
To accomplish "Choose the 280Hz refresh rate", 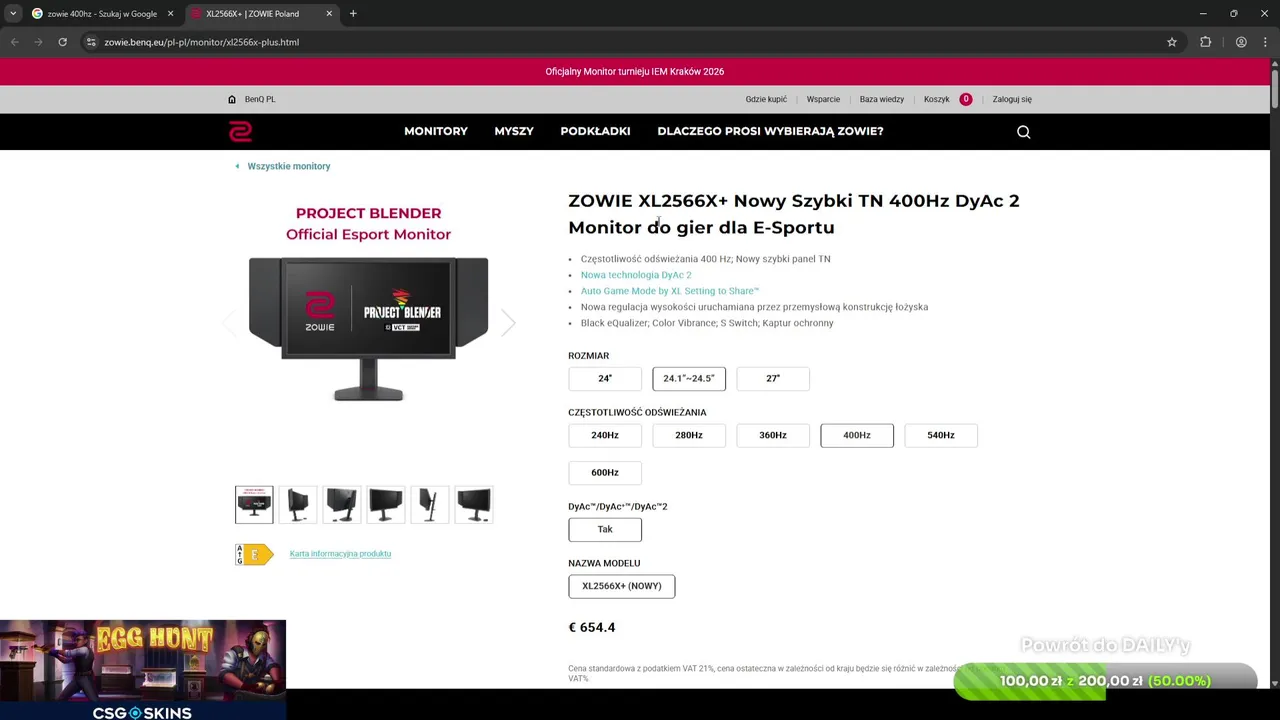I will click(689, 435).
